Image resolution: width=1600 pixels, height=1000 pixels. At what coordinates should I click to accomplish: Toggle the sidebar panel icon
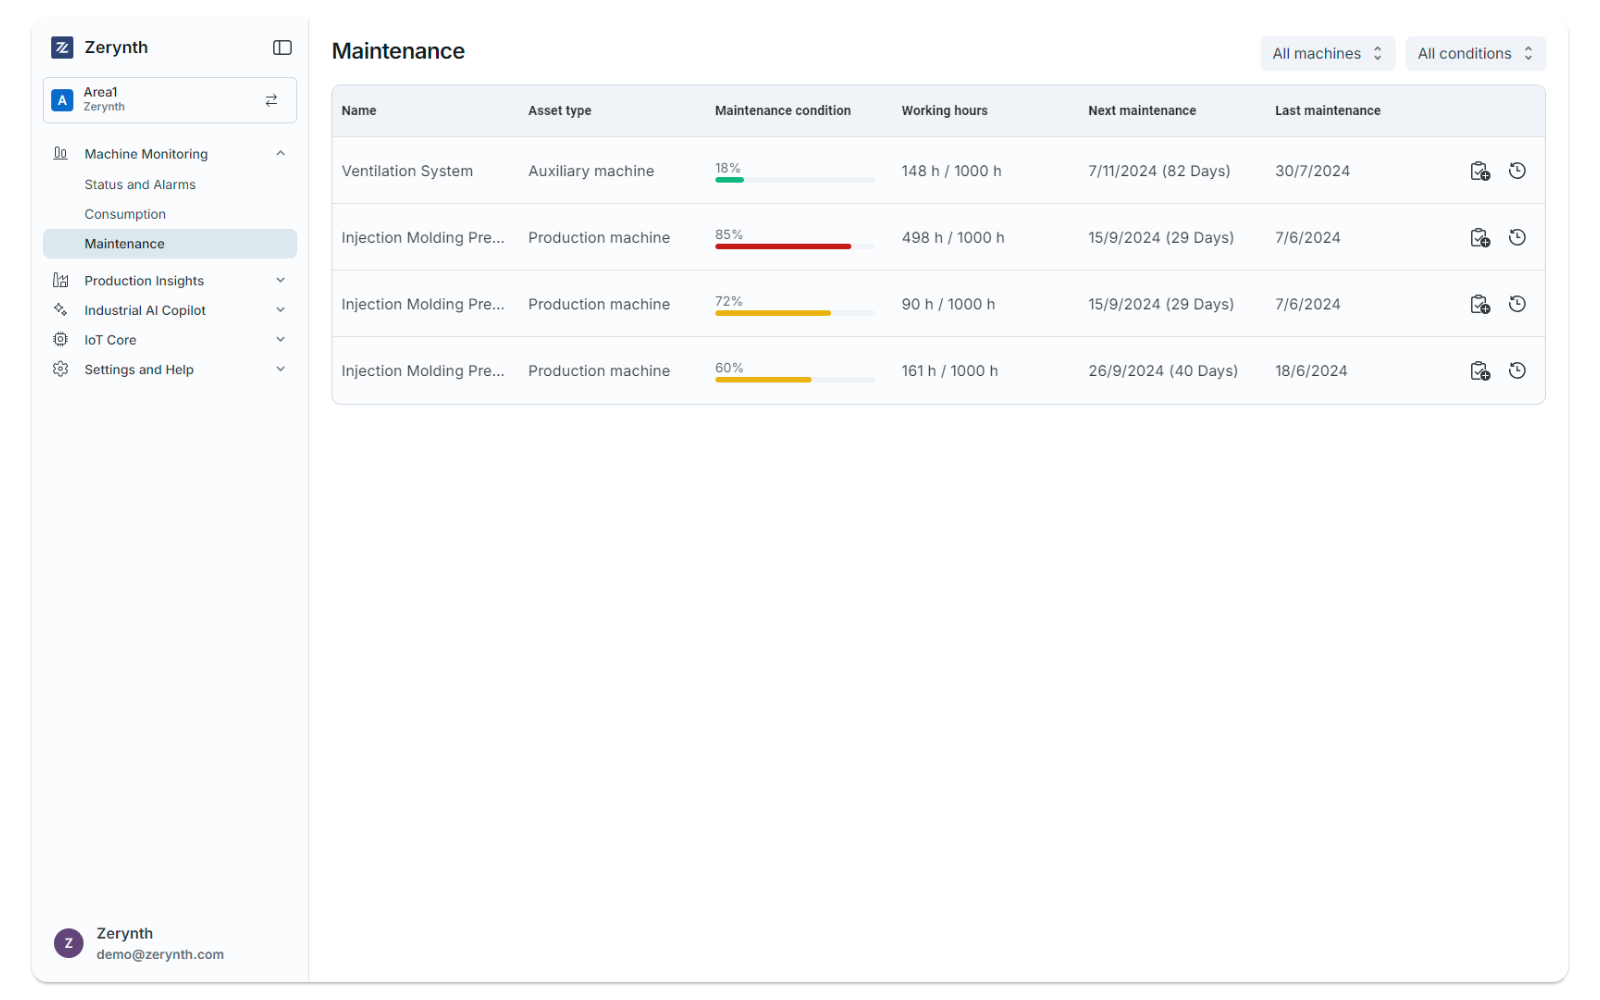[282, 47]
